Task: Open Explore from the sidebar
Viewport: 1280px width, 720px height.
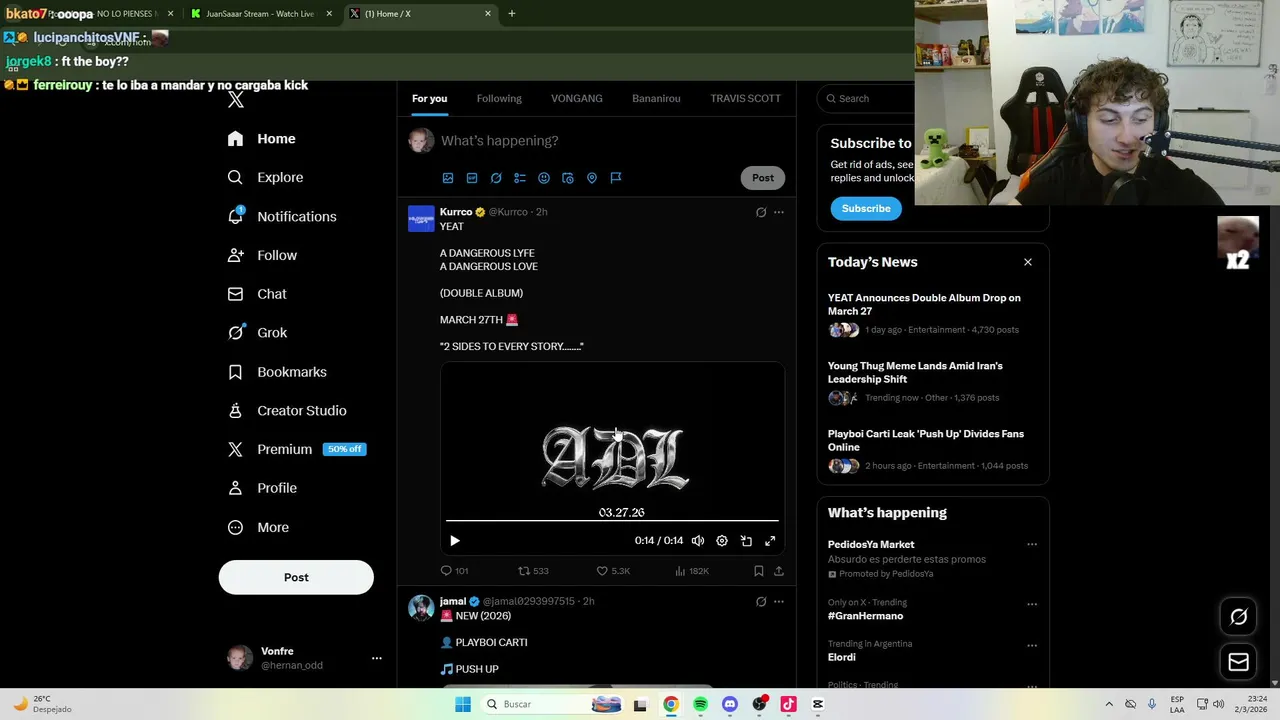Action: [x=265, y=177]
